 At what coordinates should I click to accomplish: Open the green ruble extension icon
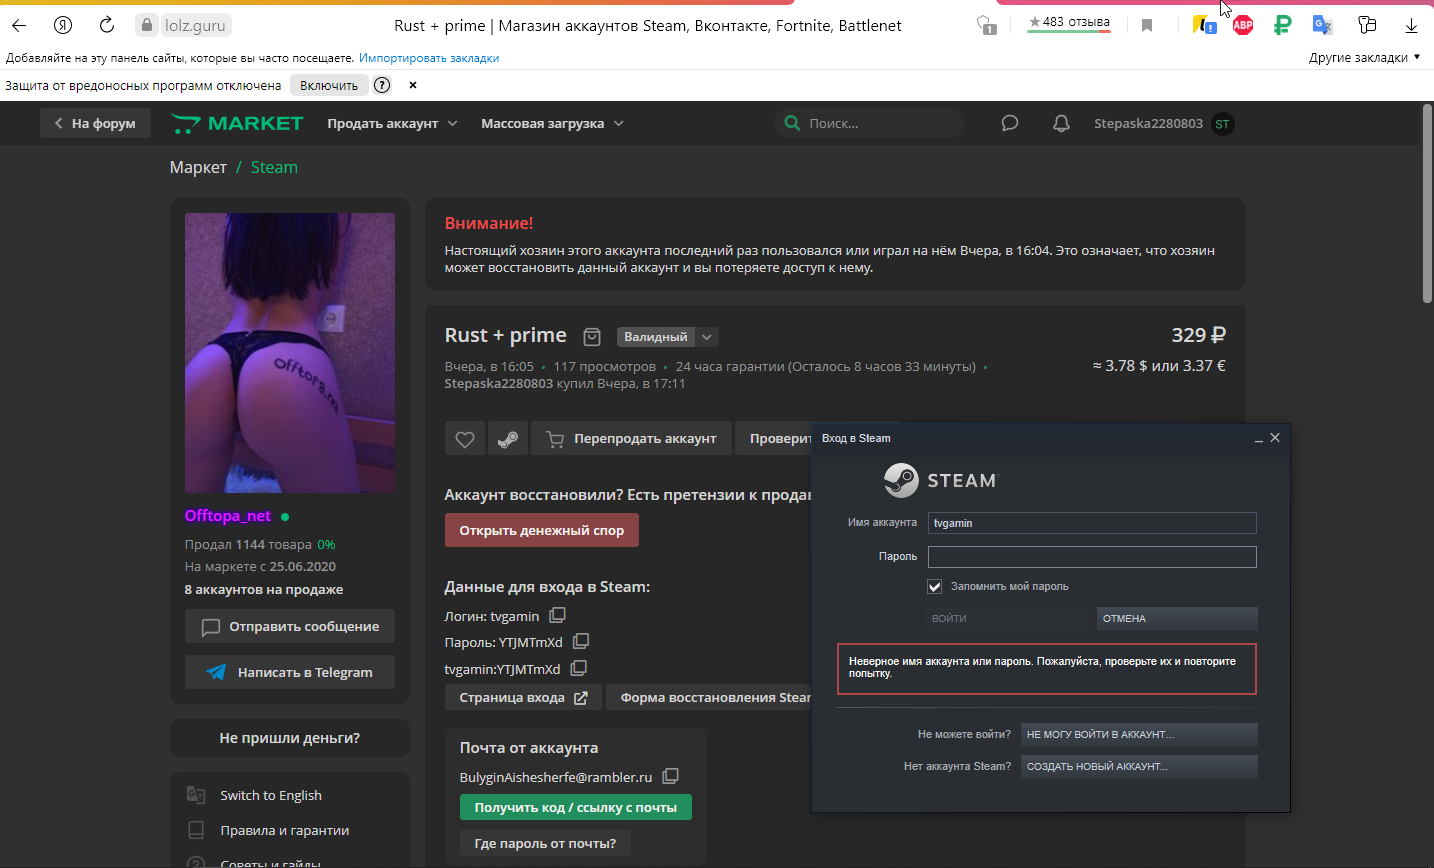(x=1282, y=25)
